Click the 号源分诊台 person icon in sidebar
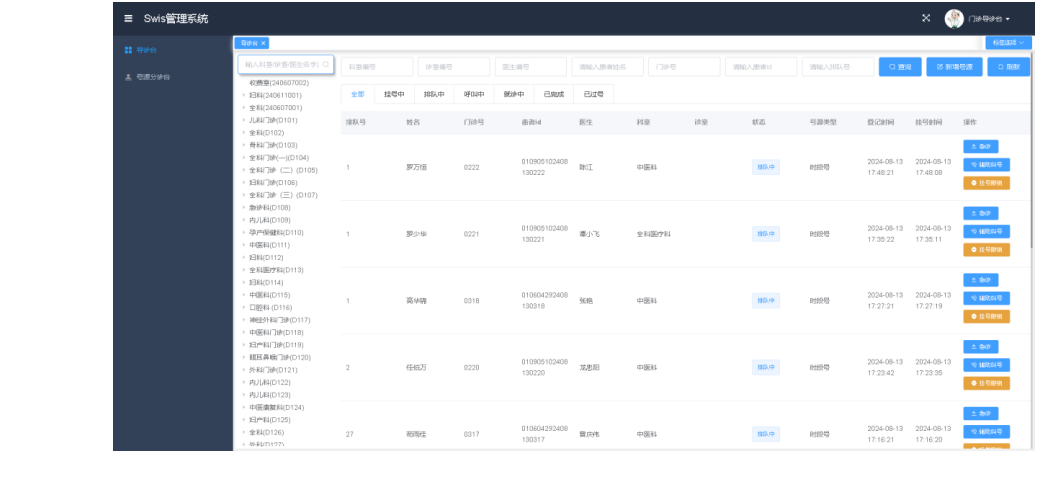 (x=128, y=77)
